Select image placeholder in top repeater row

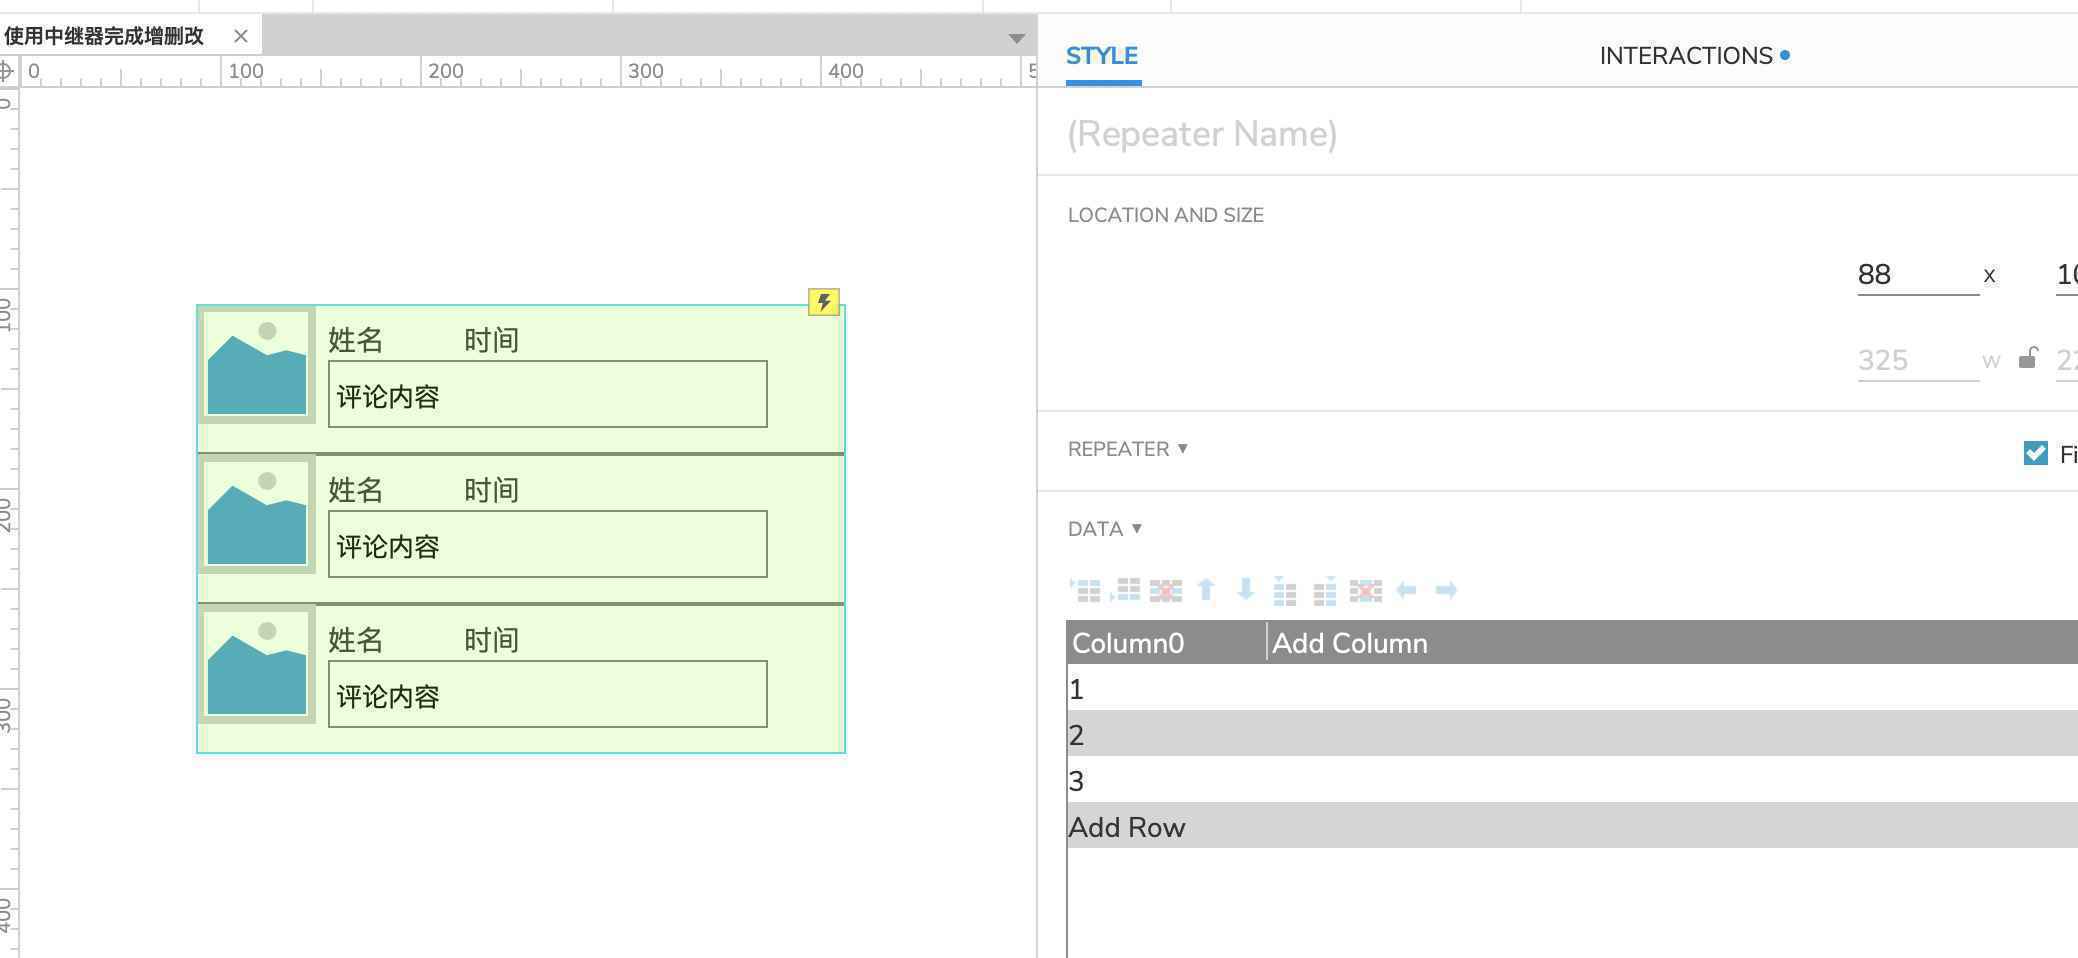[257, 364]
